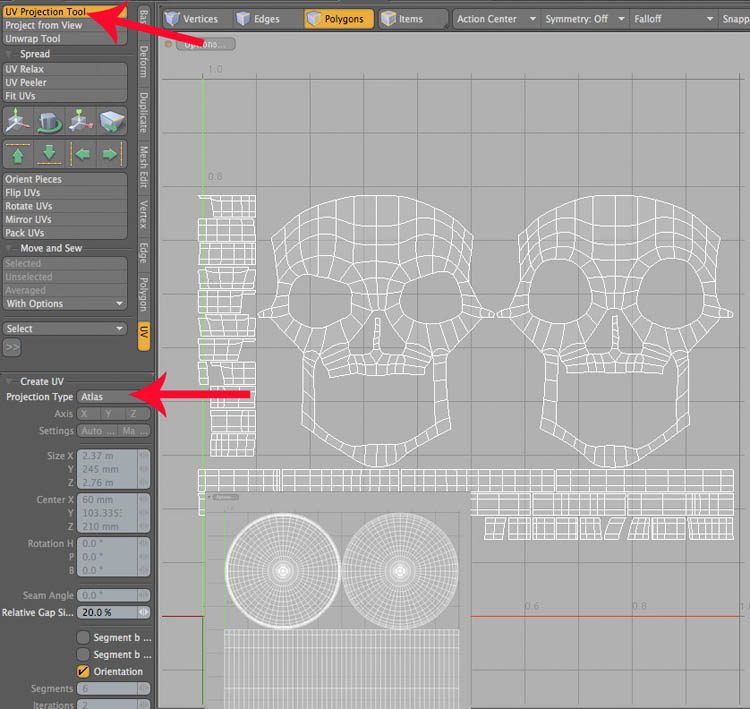750x709 pixels.
Task: Click the Pack UVs button
Action: [65, 233]
